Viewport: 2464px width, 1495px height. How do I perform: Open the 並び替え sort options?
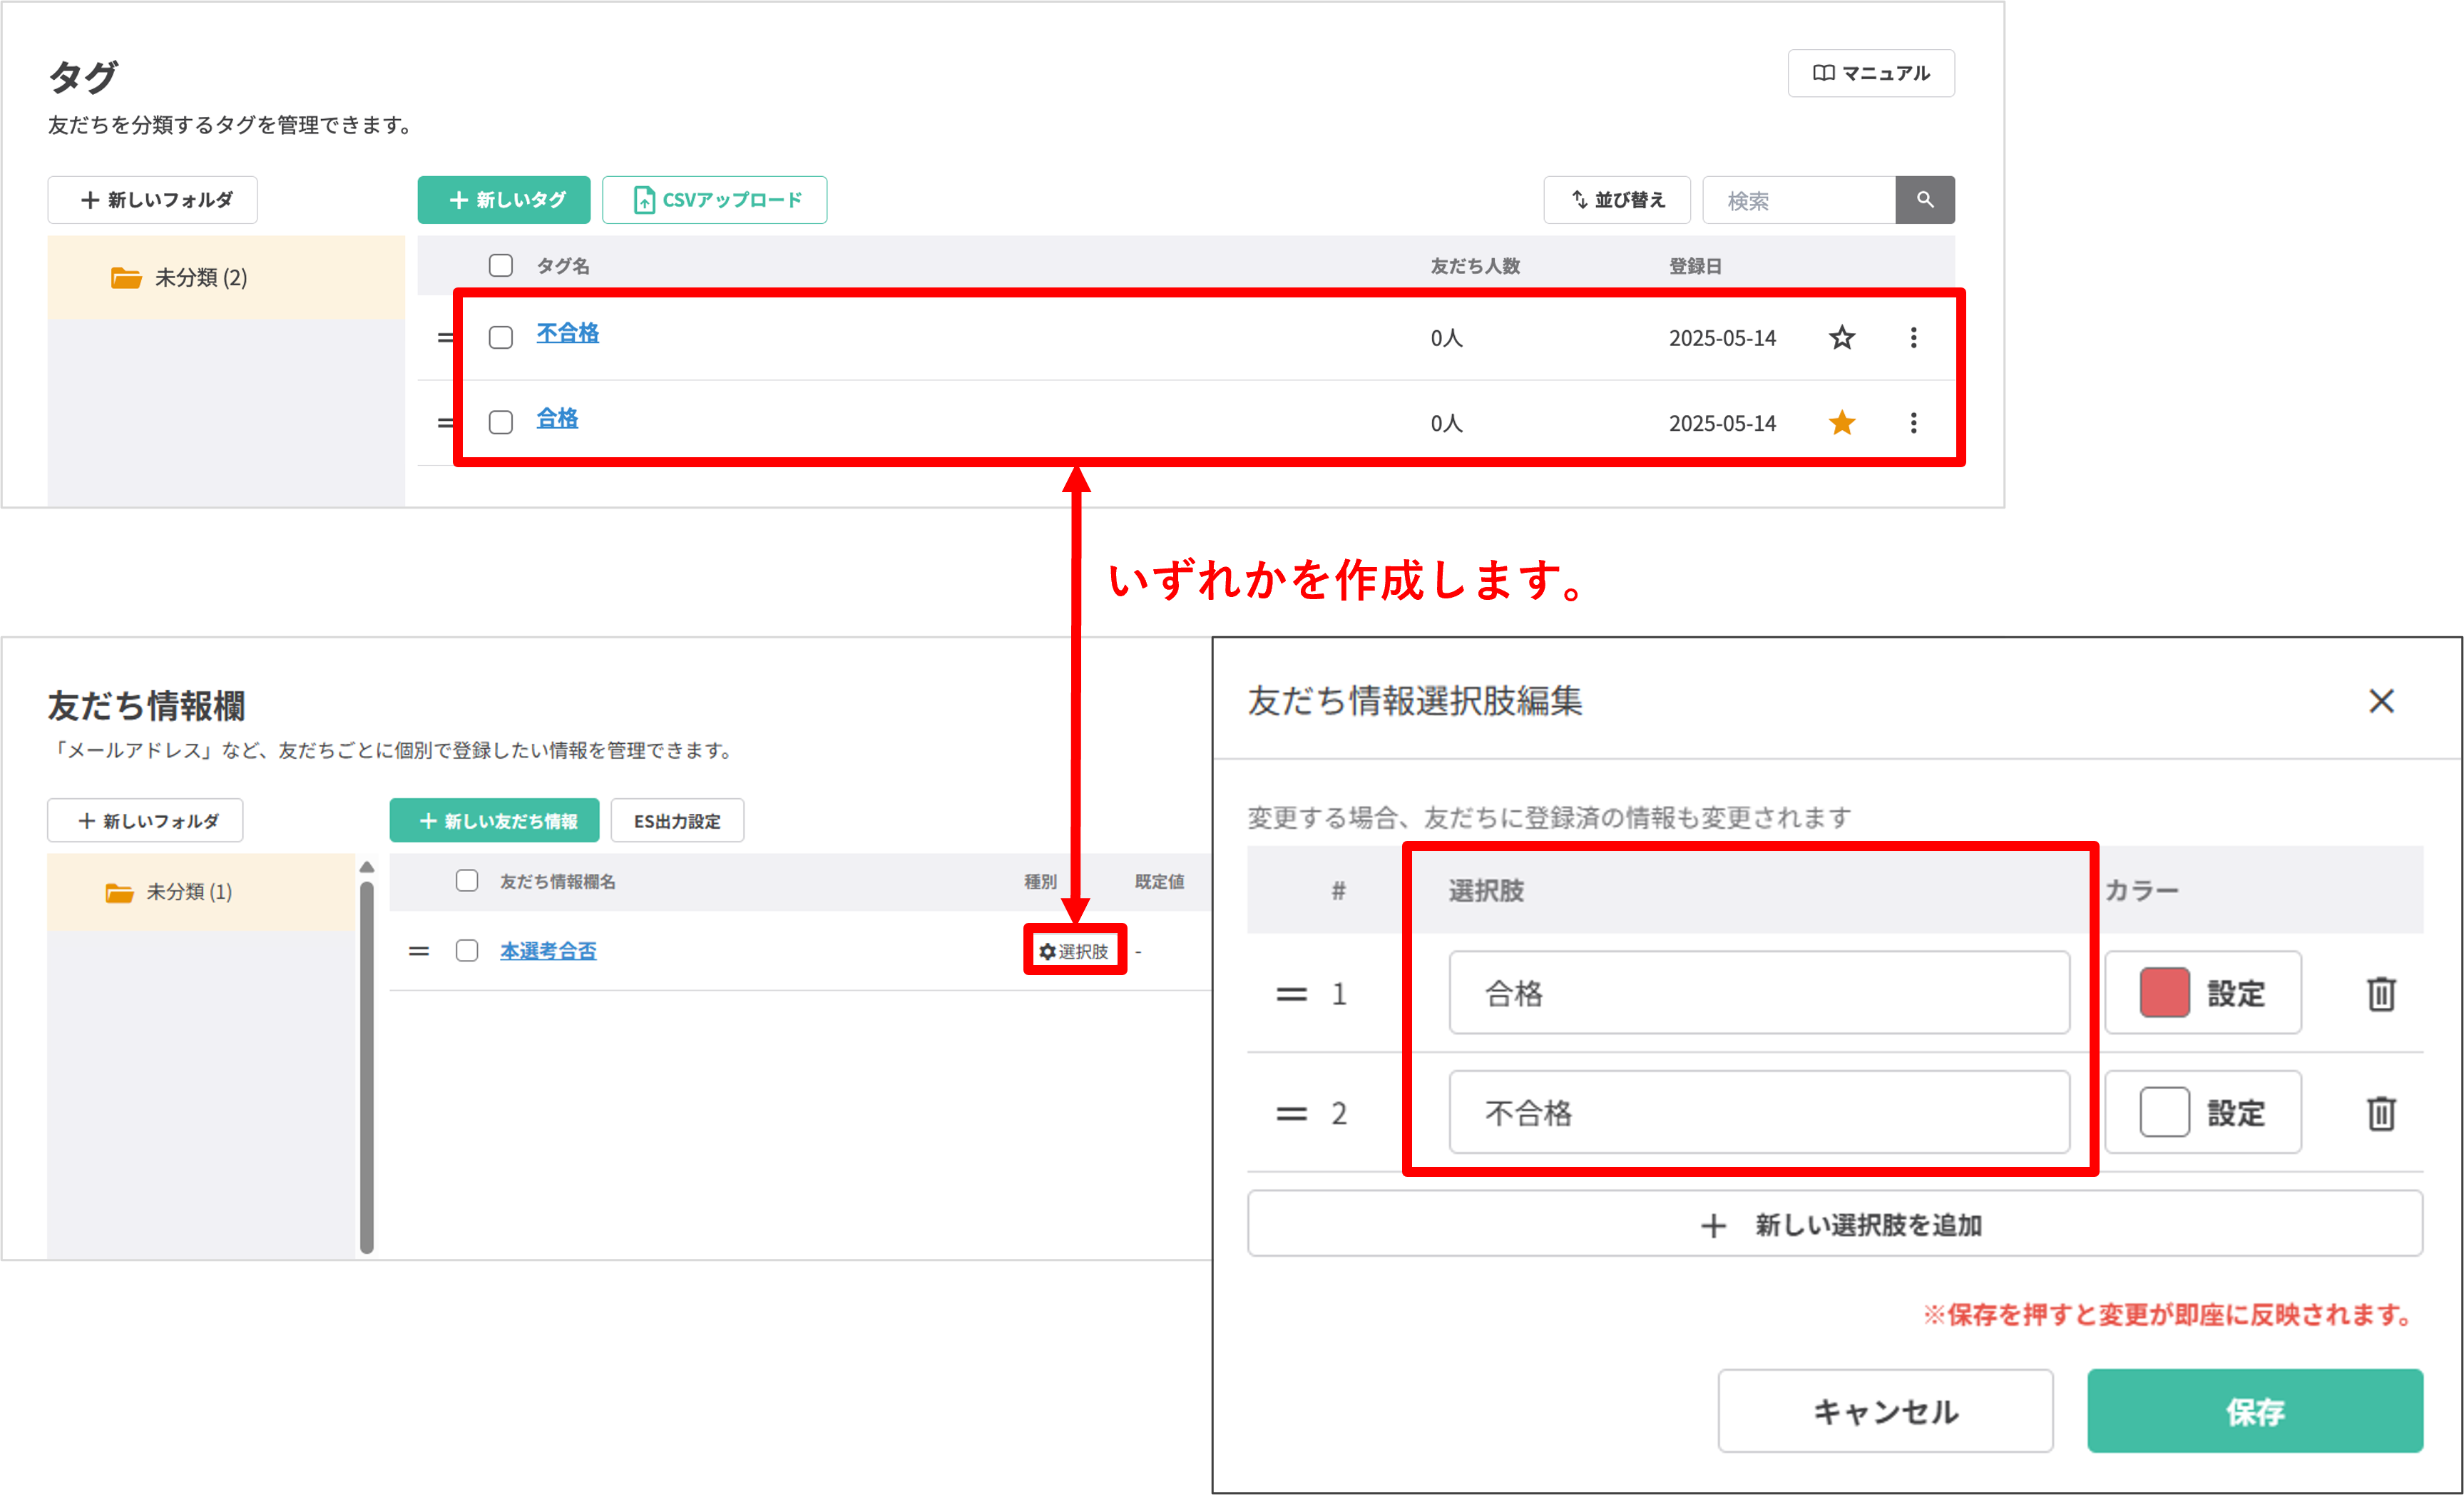[1616, 200]
